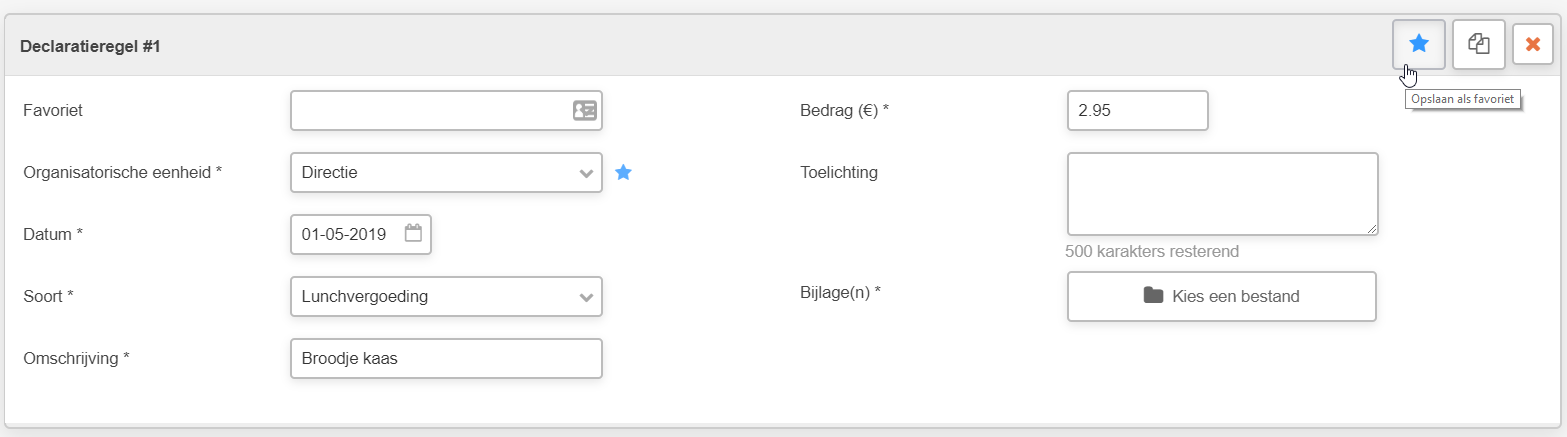Click the Opslaan als favoriet tooltip
The width and height of the screenshot is (1567, 437).
(1463, 99)
